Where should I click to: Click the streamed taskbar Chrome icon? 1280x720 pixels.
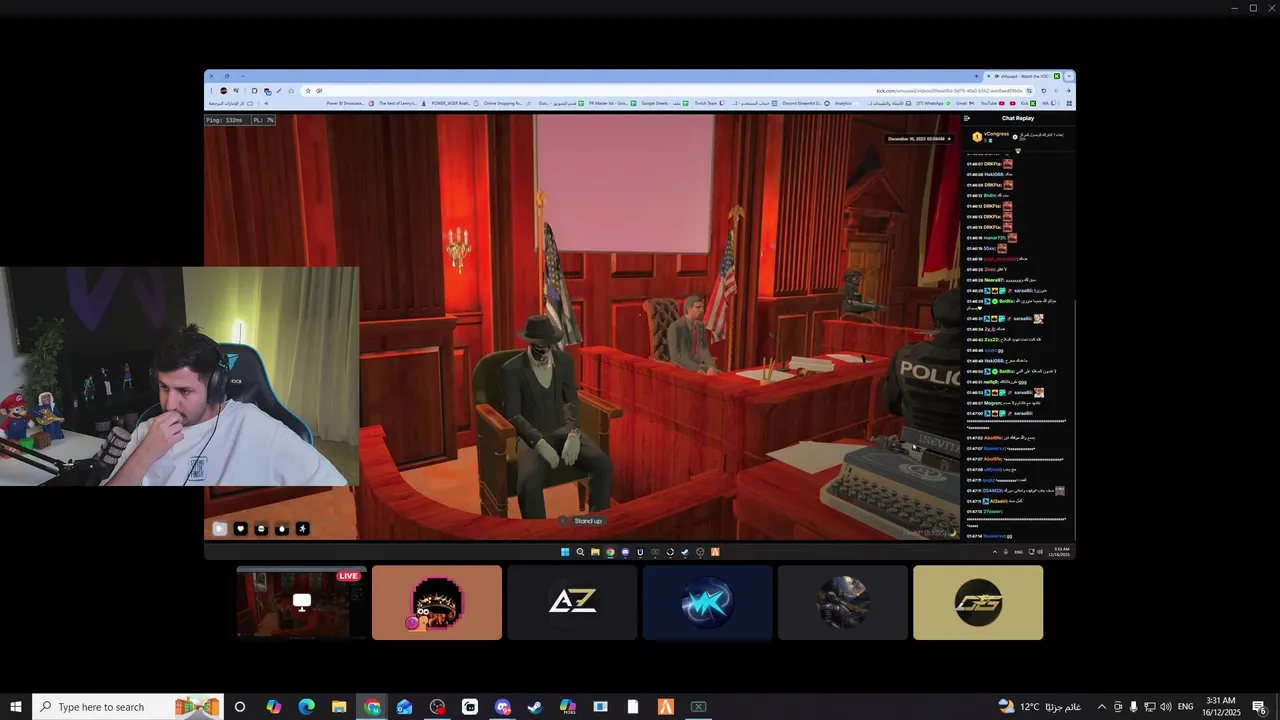click(610, 552)
